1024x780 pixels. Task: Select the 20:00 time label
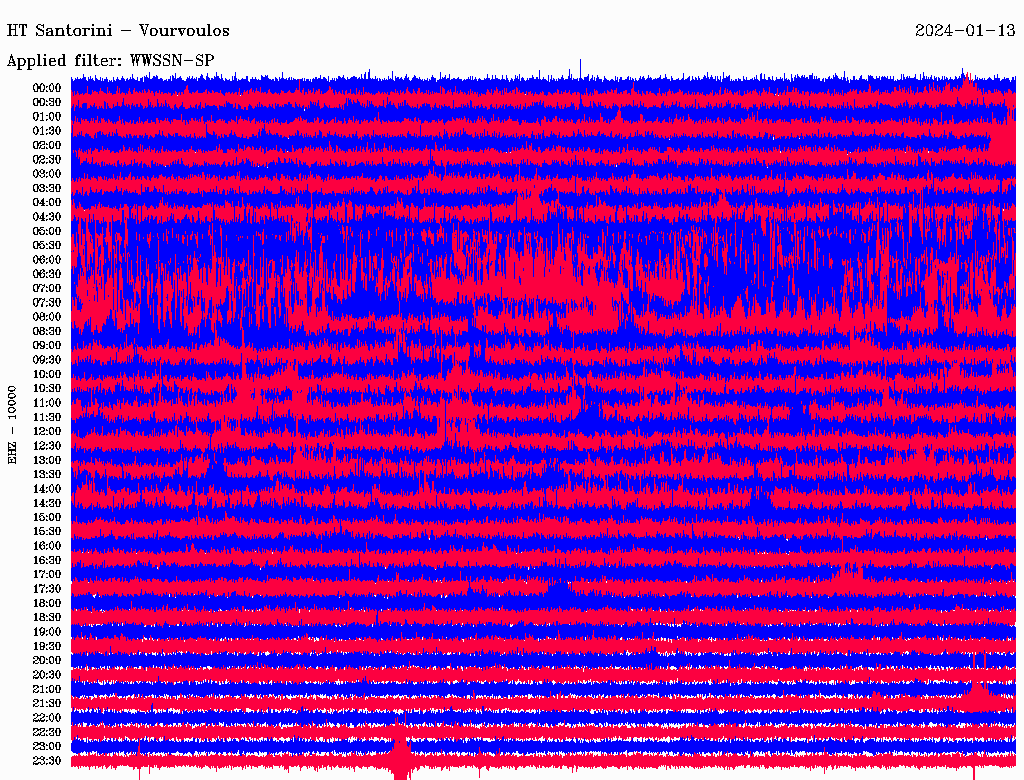[47, 661]
